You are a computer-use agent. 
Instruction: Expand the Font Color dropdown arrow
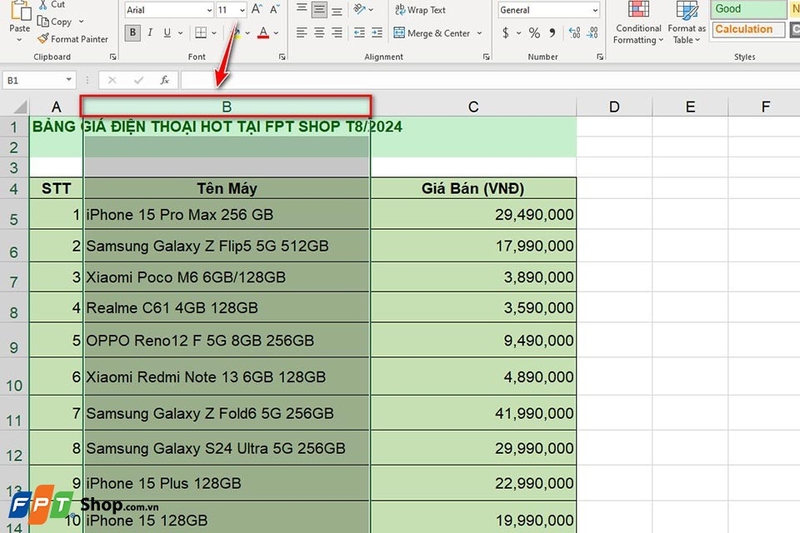pyautogui.click(x=276, y=33)
